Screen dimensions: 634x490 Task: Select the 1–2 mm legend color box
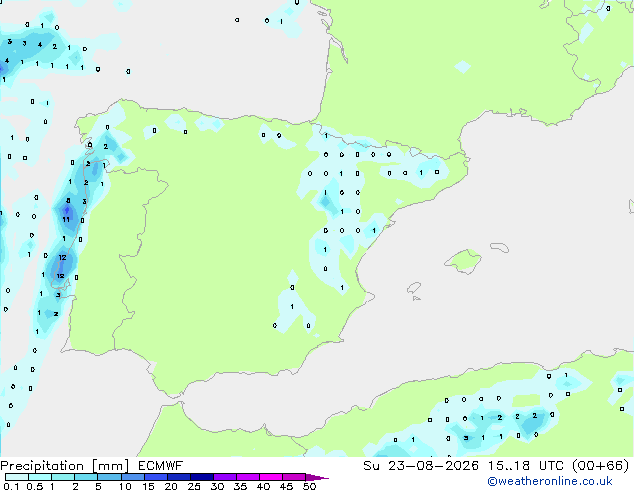(x=63, y=477)
